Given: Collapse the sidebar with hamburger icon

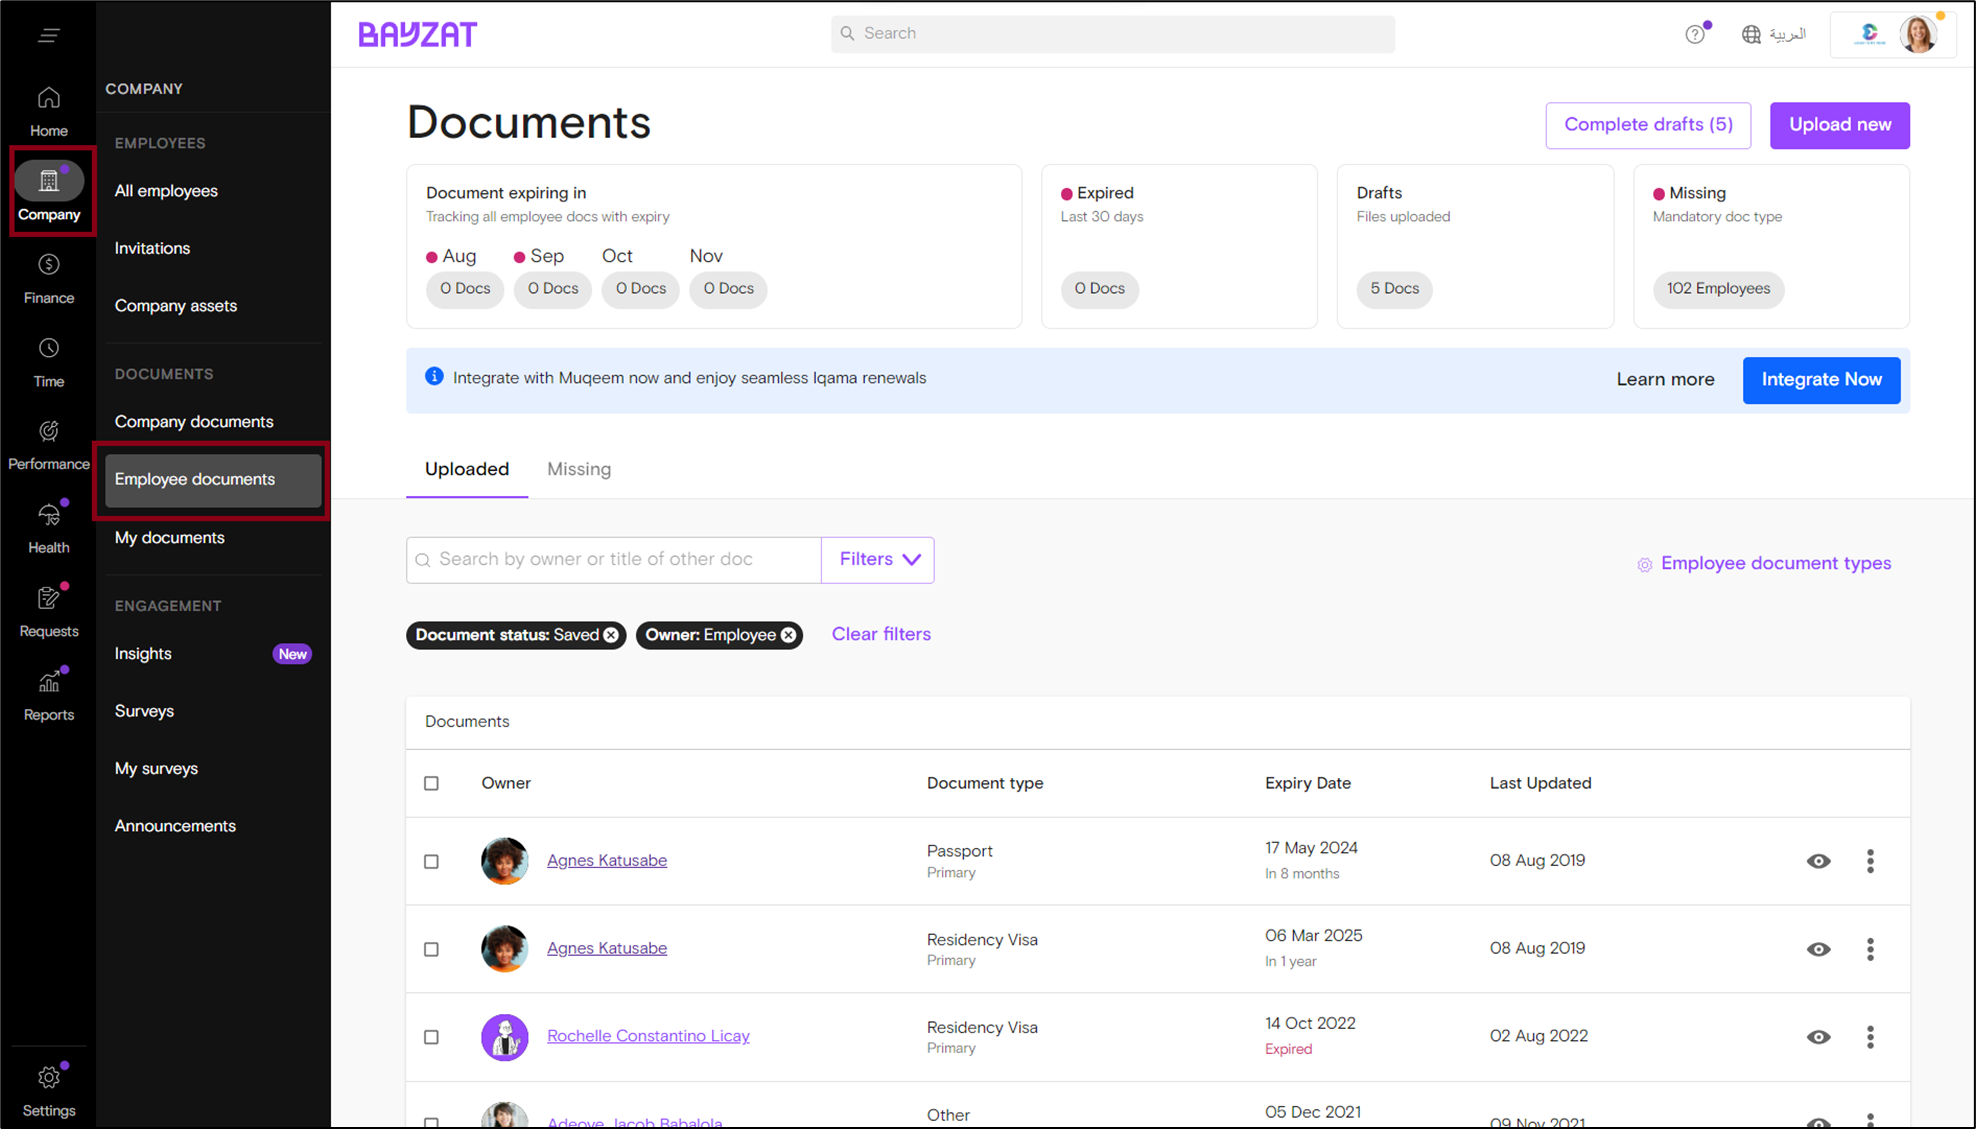Looking at the screenshot, I should (48, 35).
